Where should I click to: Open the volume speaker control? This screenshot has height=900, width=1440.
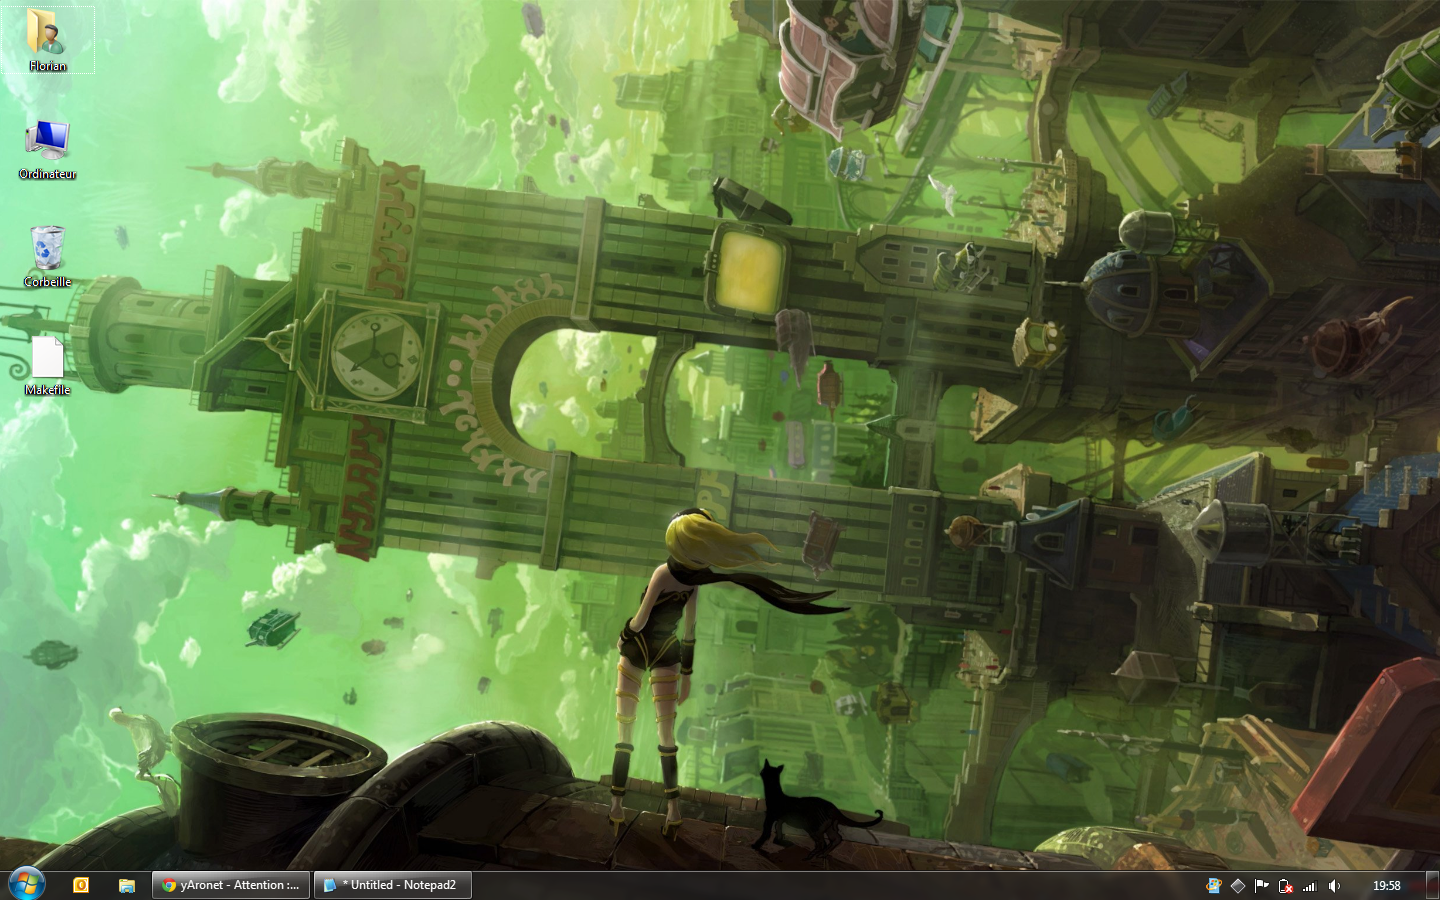(1334, 885)
